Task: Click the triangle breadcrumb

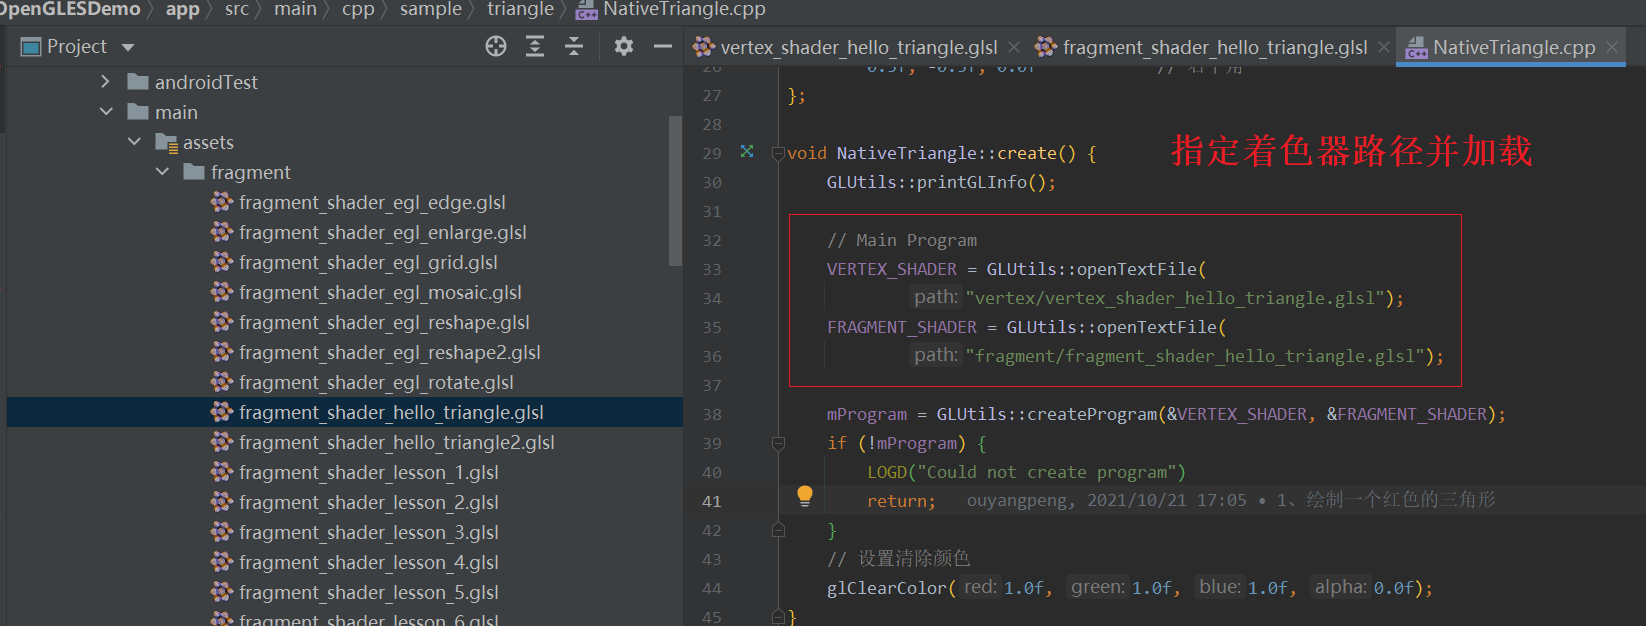Action: (520, 9)
